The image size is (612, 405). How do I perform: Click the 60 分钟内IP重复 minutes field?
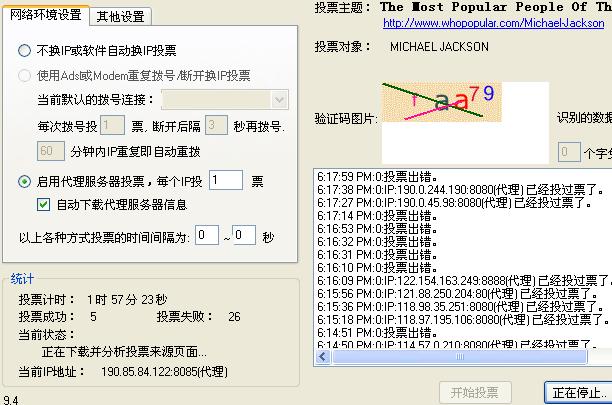[50, 152]
